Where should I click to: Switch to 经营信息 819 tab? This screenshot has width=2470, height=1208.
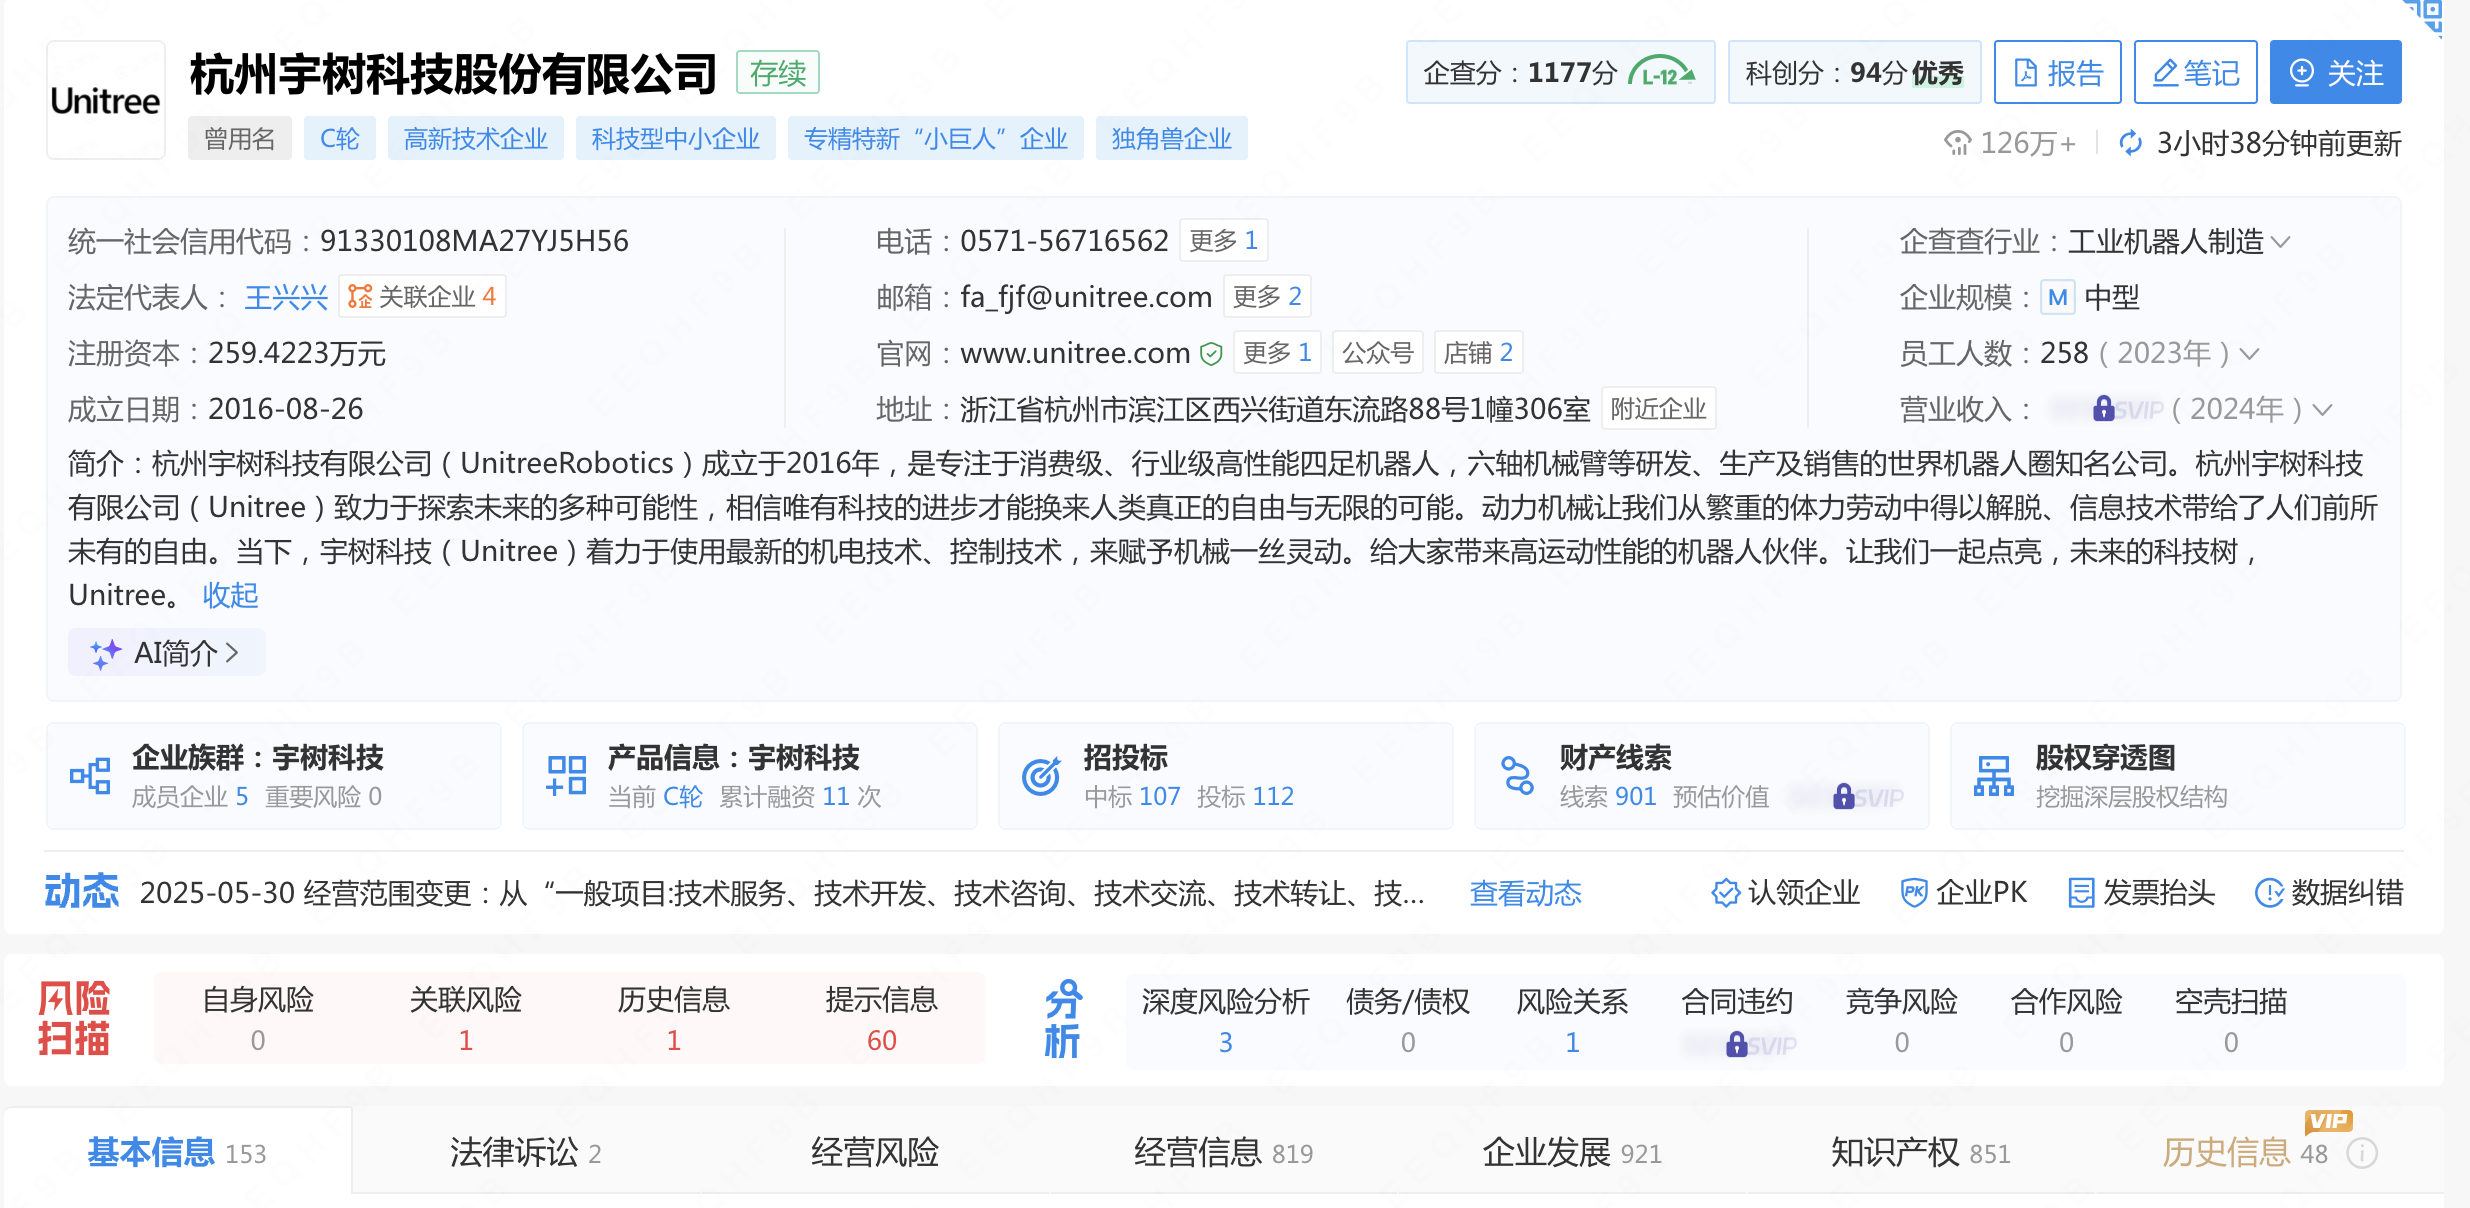click(1223, 1153)
